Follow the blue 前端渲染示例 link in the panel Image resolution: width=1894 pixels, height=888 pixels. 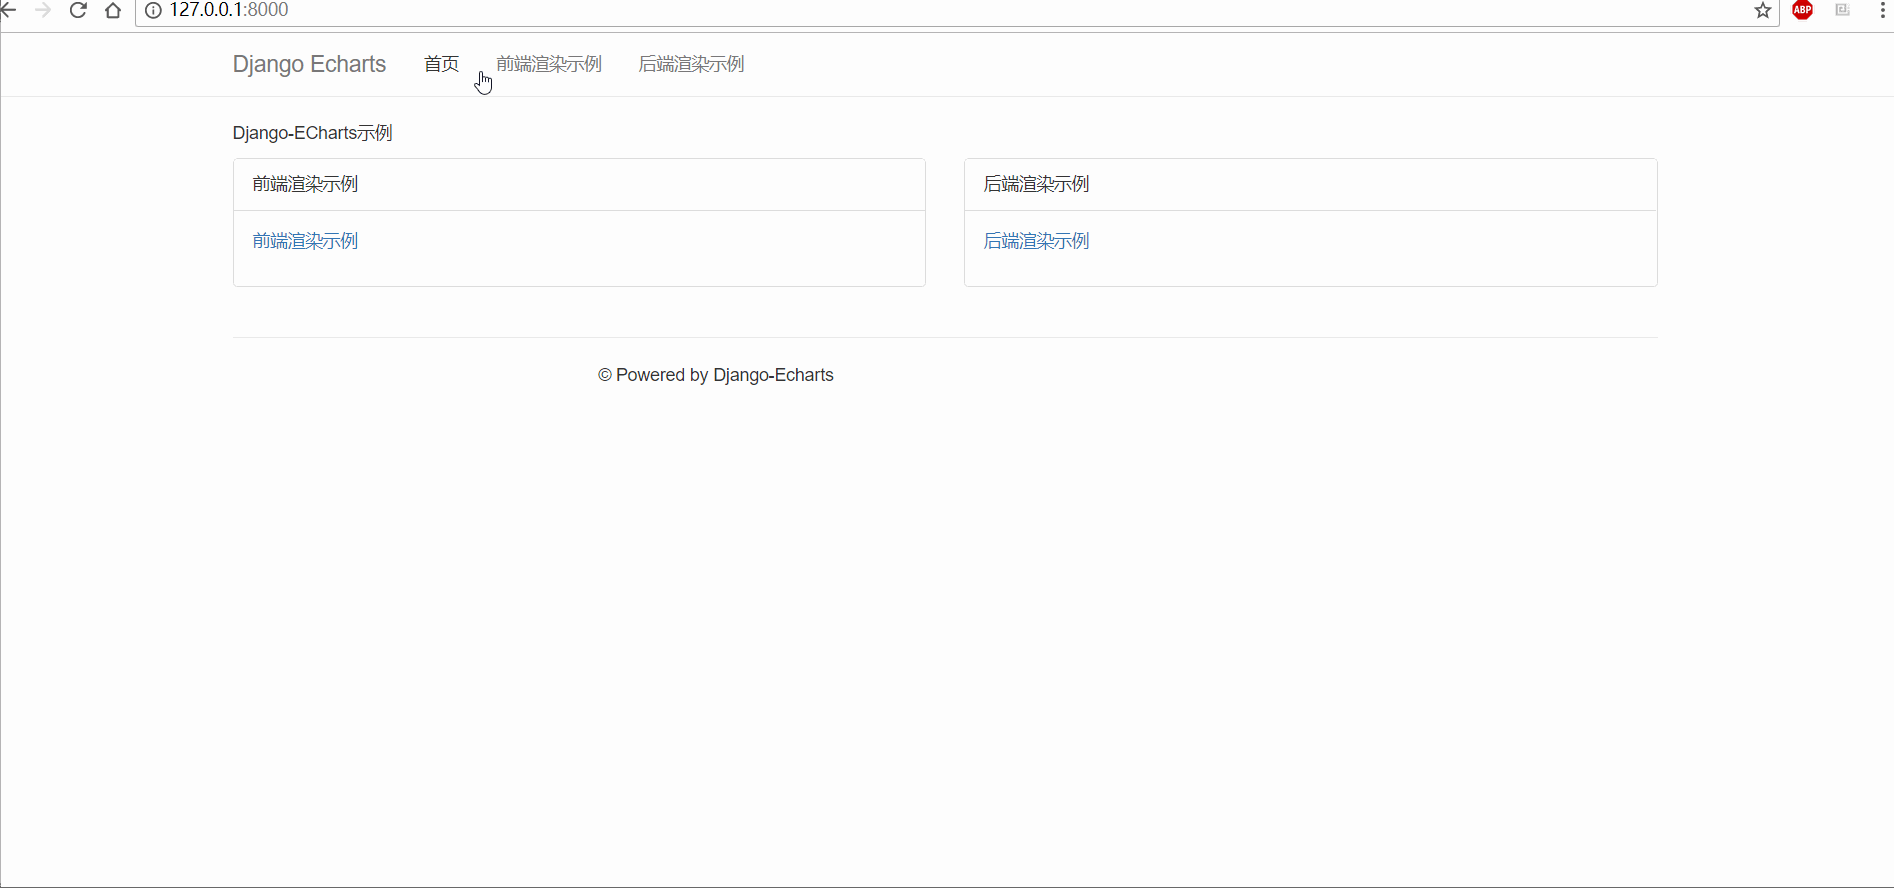305,241
